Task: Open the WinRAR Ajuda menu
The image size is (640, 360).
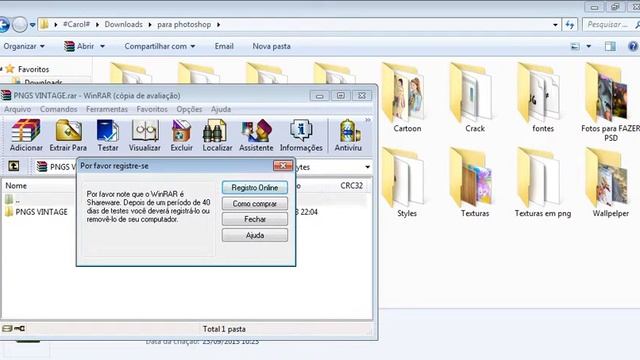Action: point(221,109)
